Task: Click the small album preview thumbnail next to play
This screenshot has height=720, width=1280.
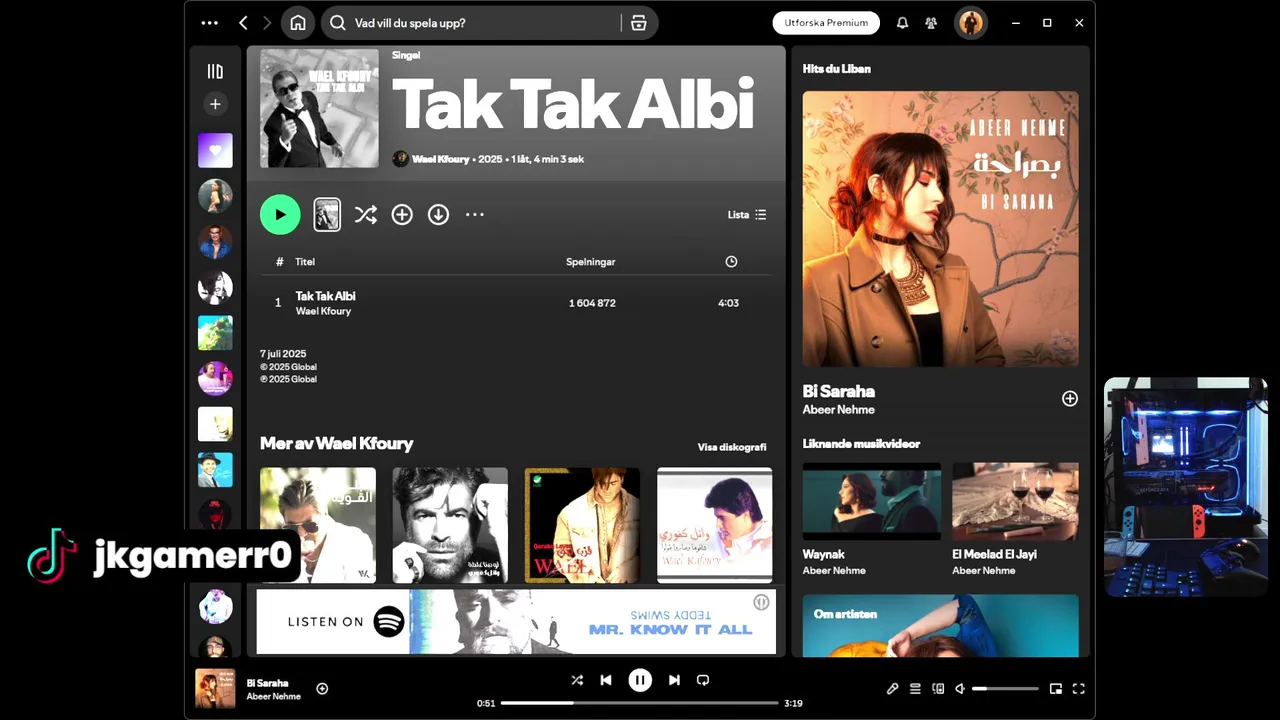Action: coord(327,215)
